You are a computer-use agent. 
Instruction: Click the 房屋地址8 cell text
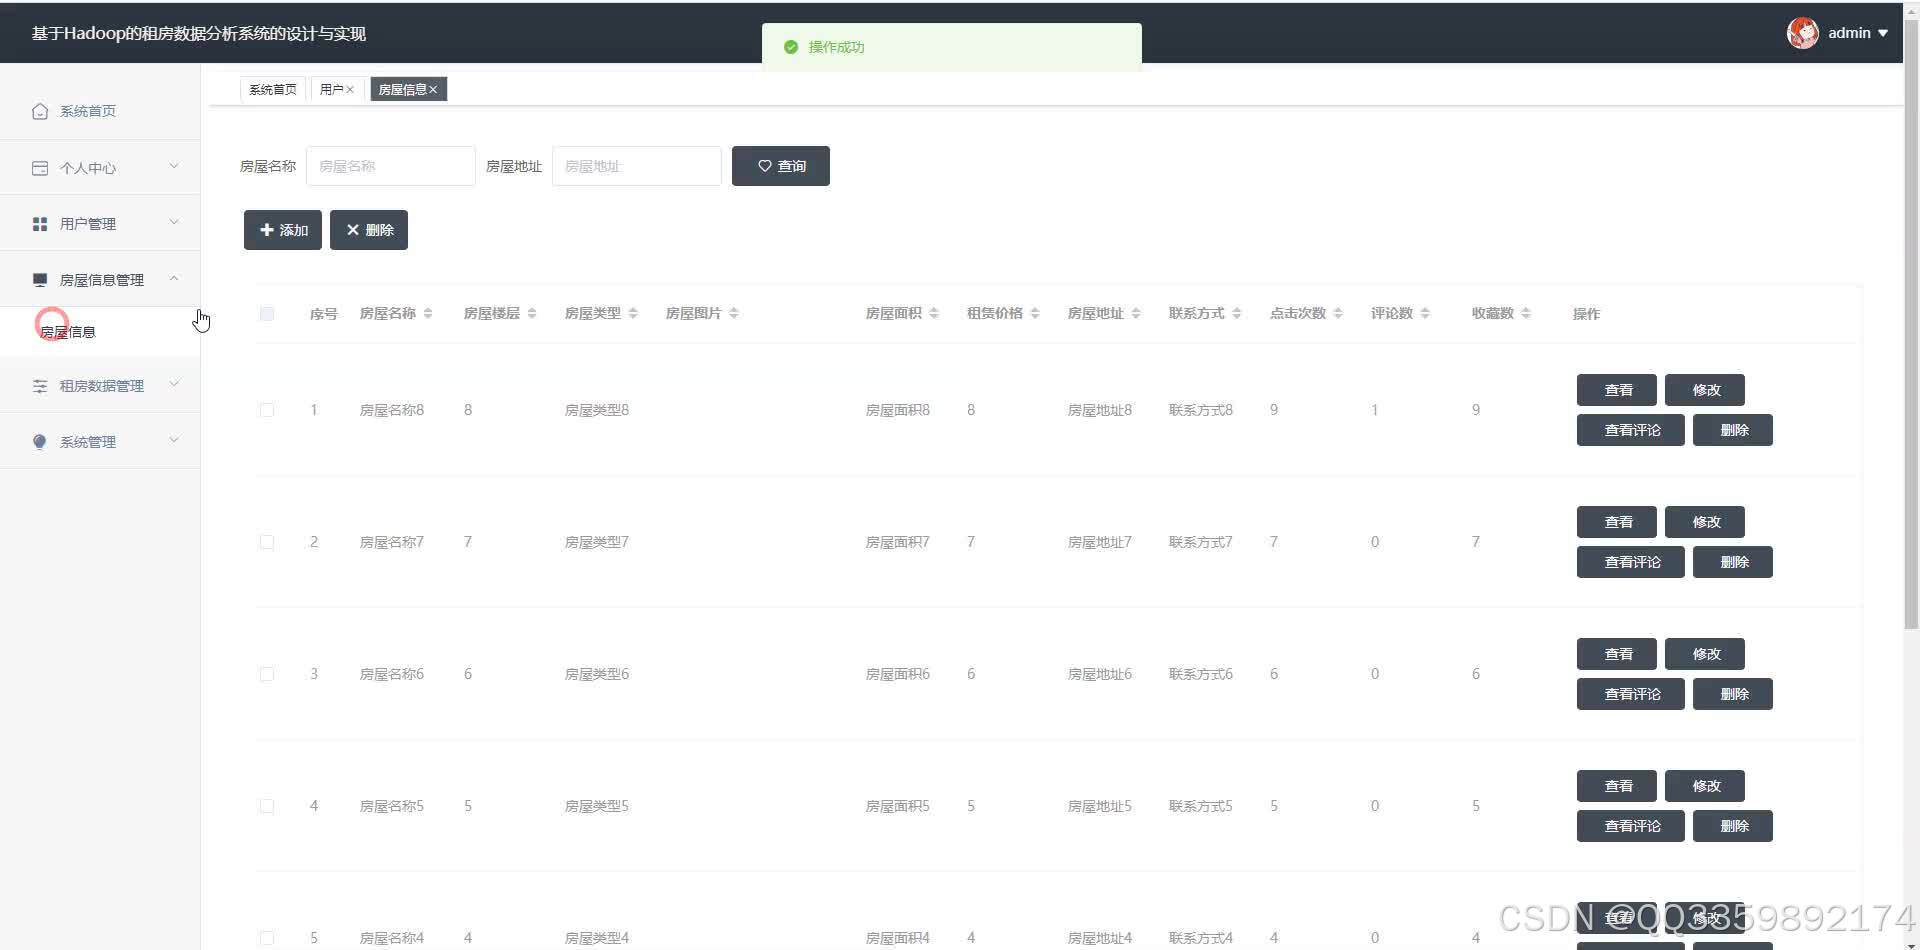(x=1100, y=410)
